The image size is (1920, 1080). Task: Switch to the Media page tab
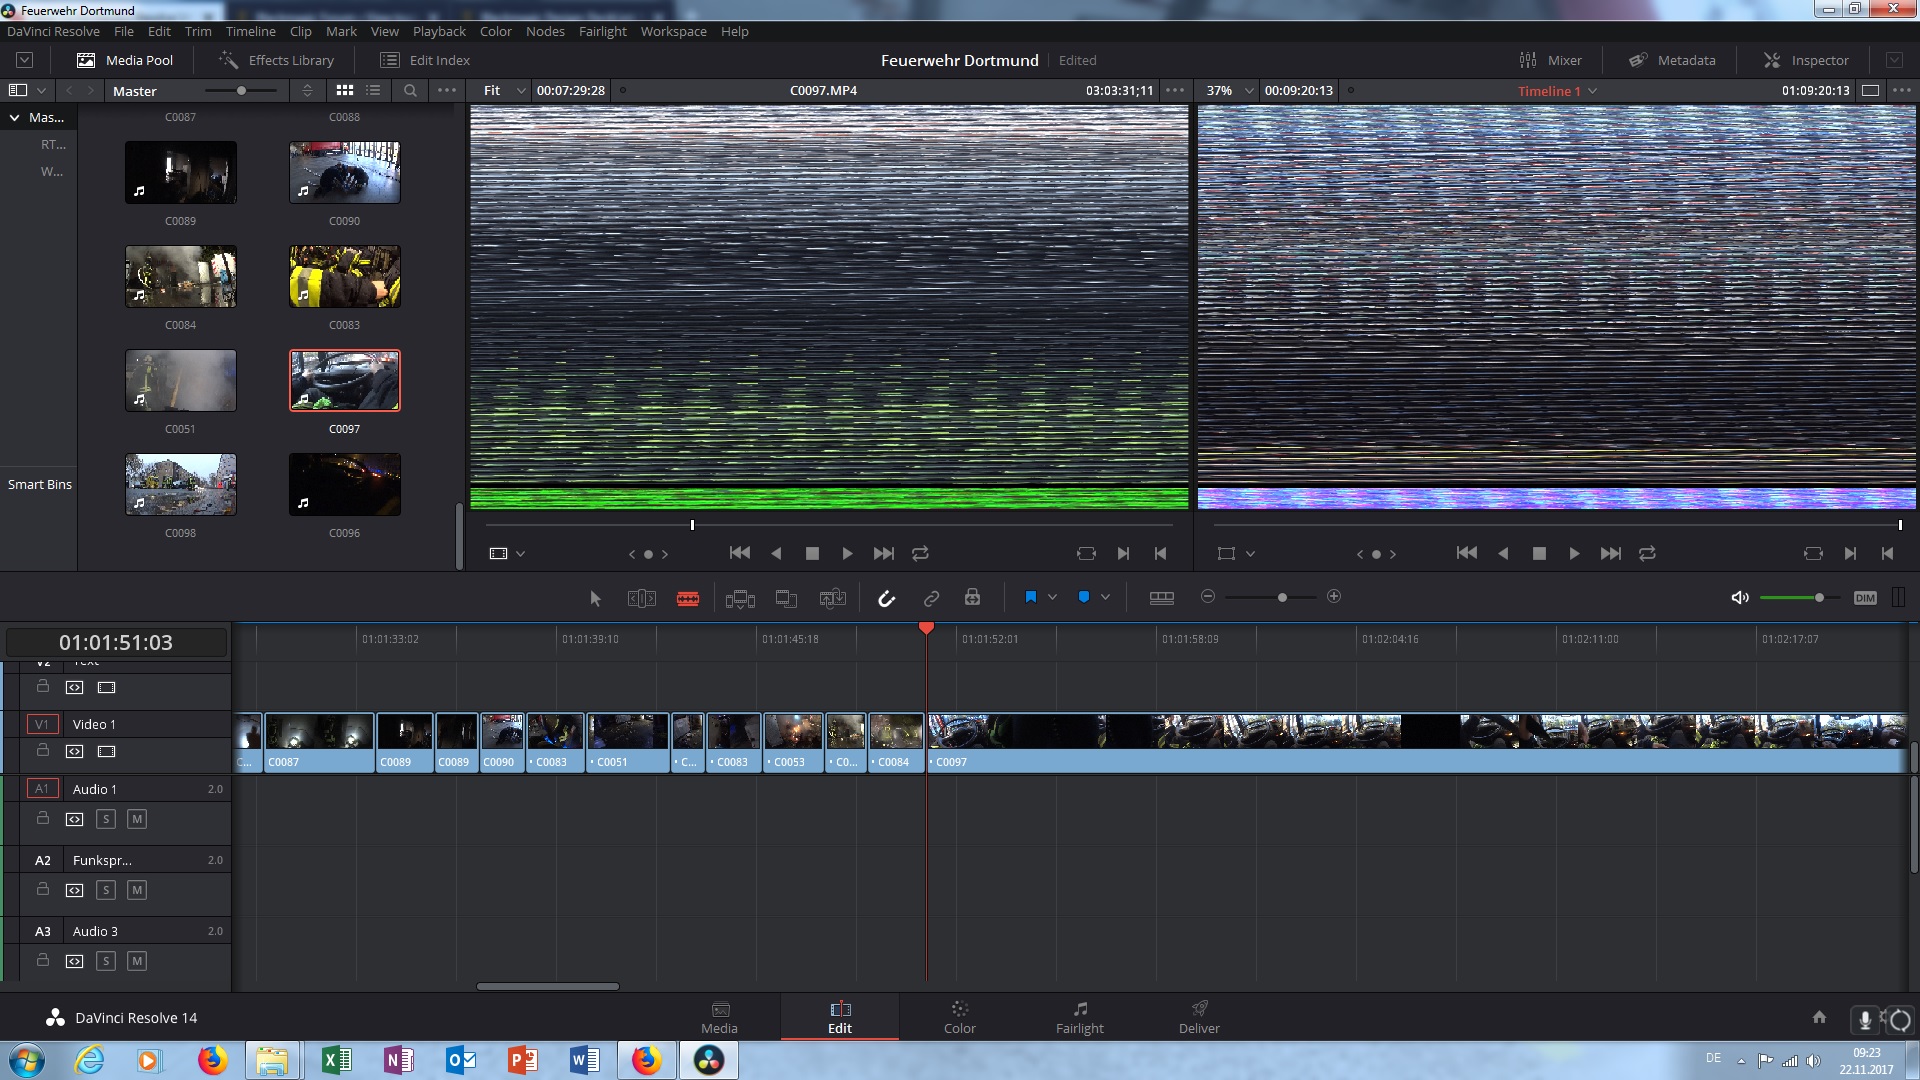pos(719,1017)
